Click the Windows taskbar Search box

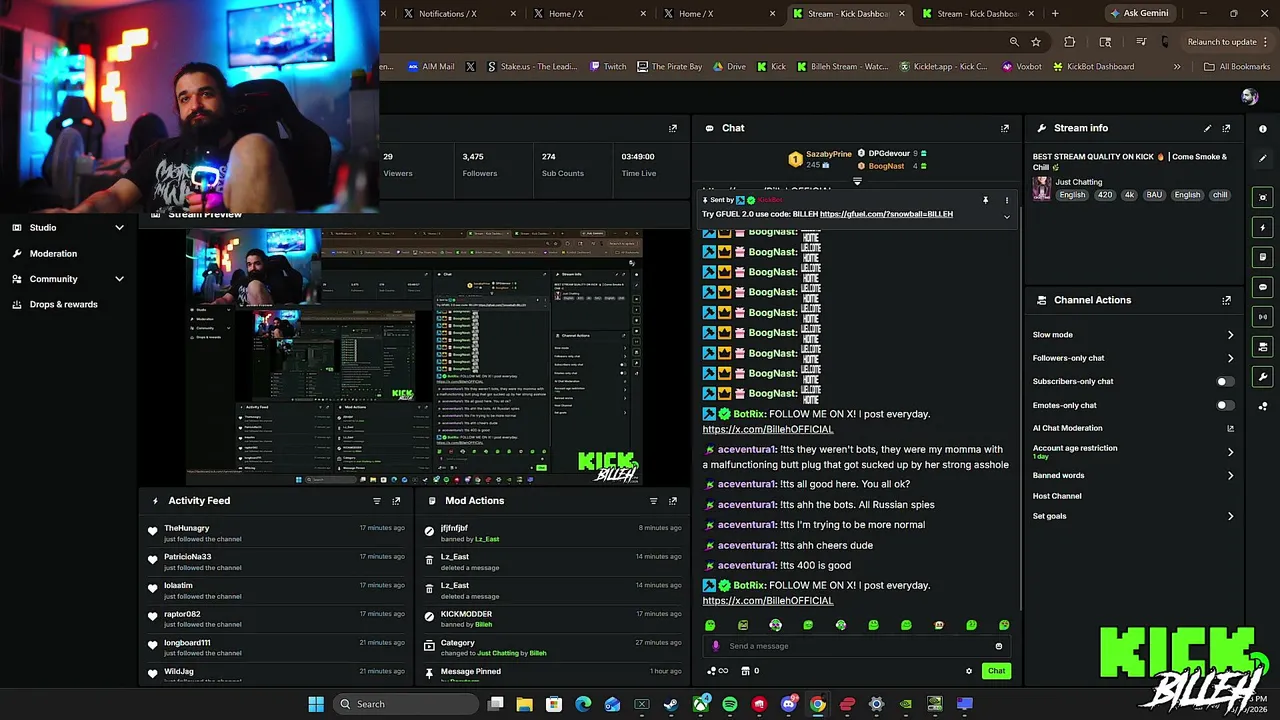tap(405, 704)
